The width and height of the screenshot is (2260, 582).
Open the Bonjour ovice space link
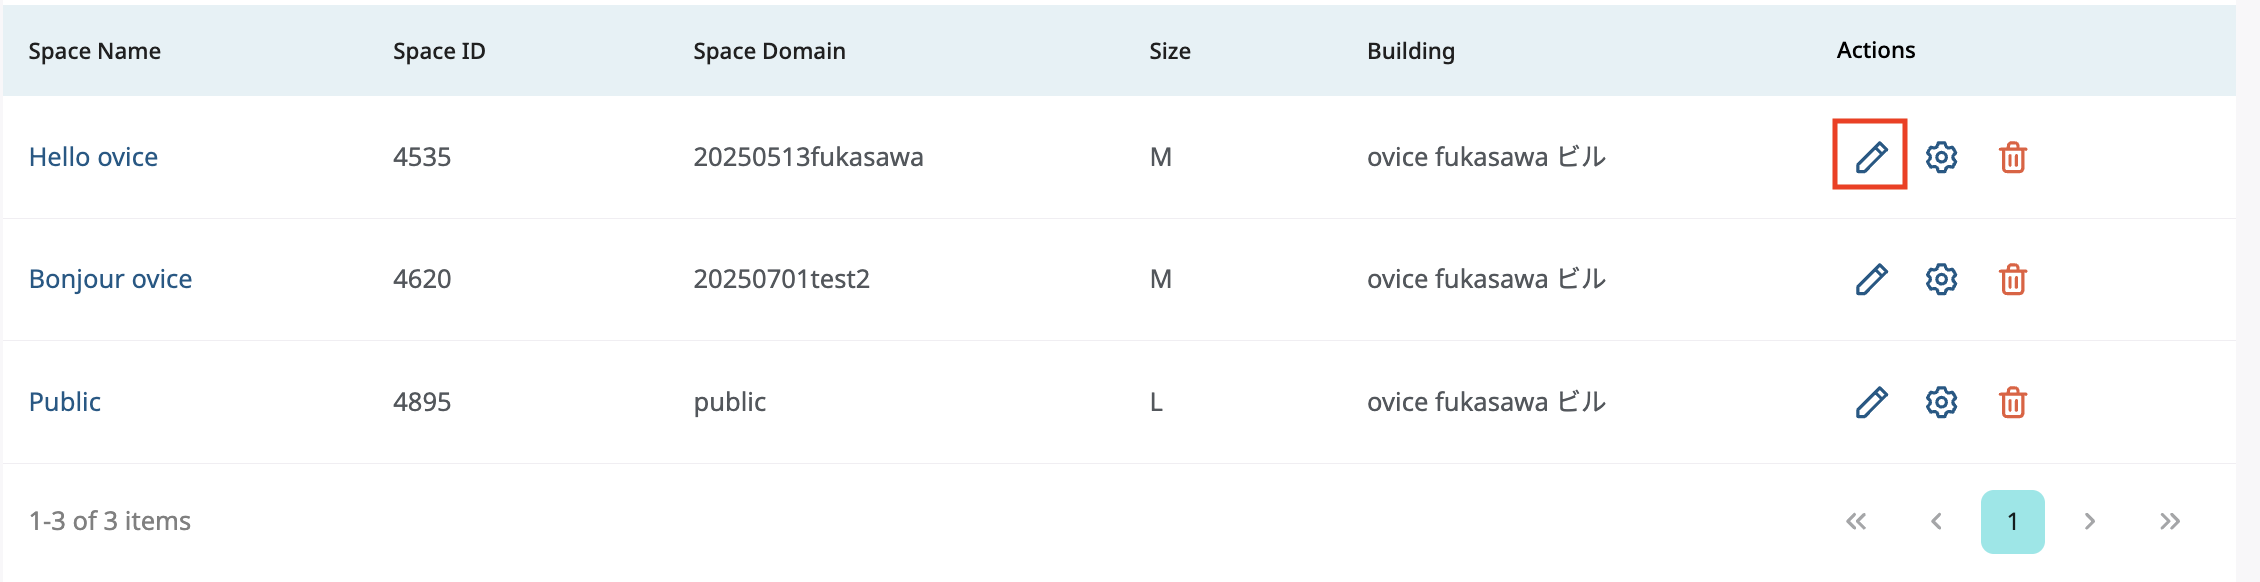110,279
